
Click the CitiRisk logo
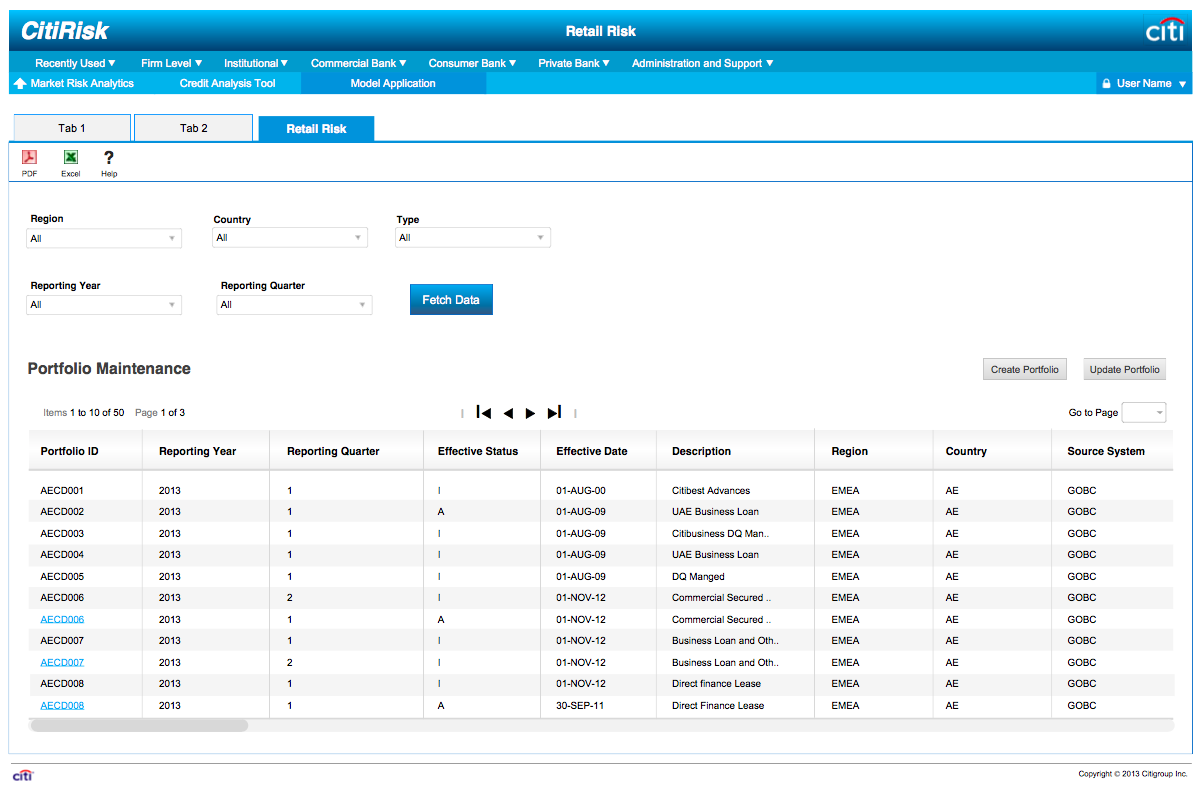coord(65,31)
